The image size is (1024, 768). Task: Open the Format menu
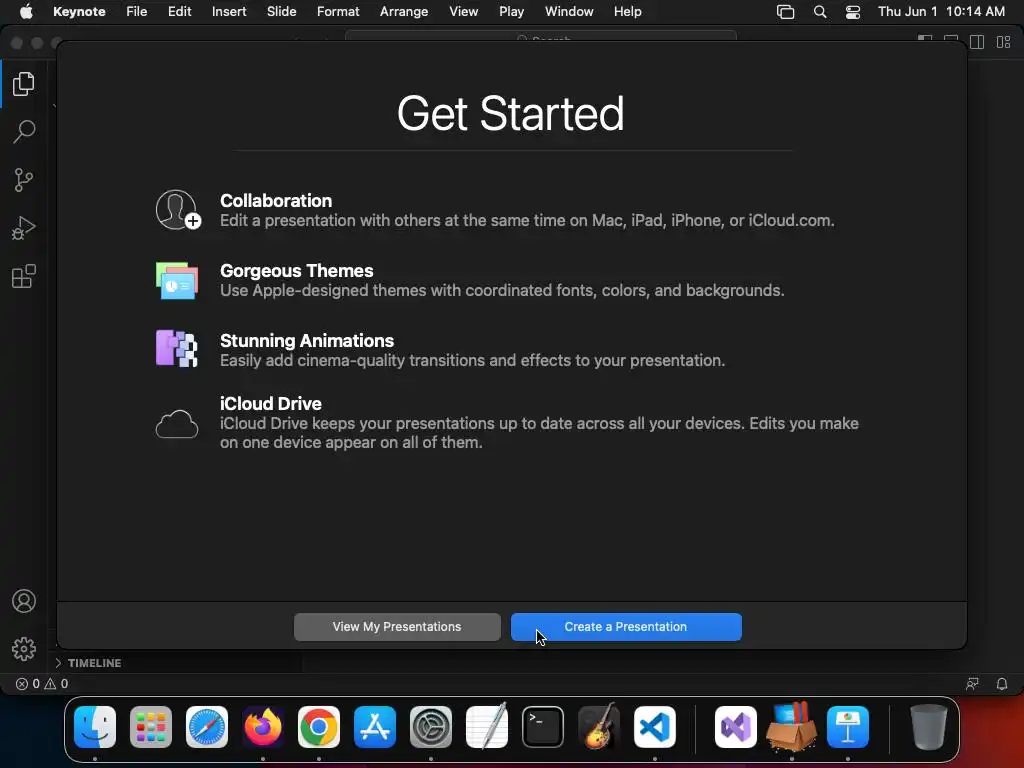338,12
